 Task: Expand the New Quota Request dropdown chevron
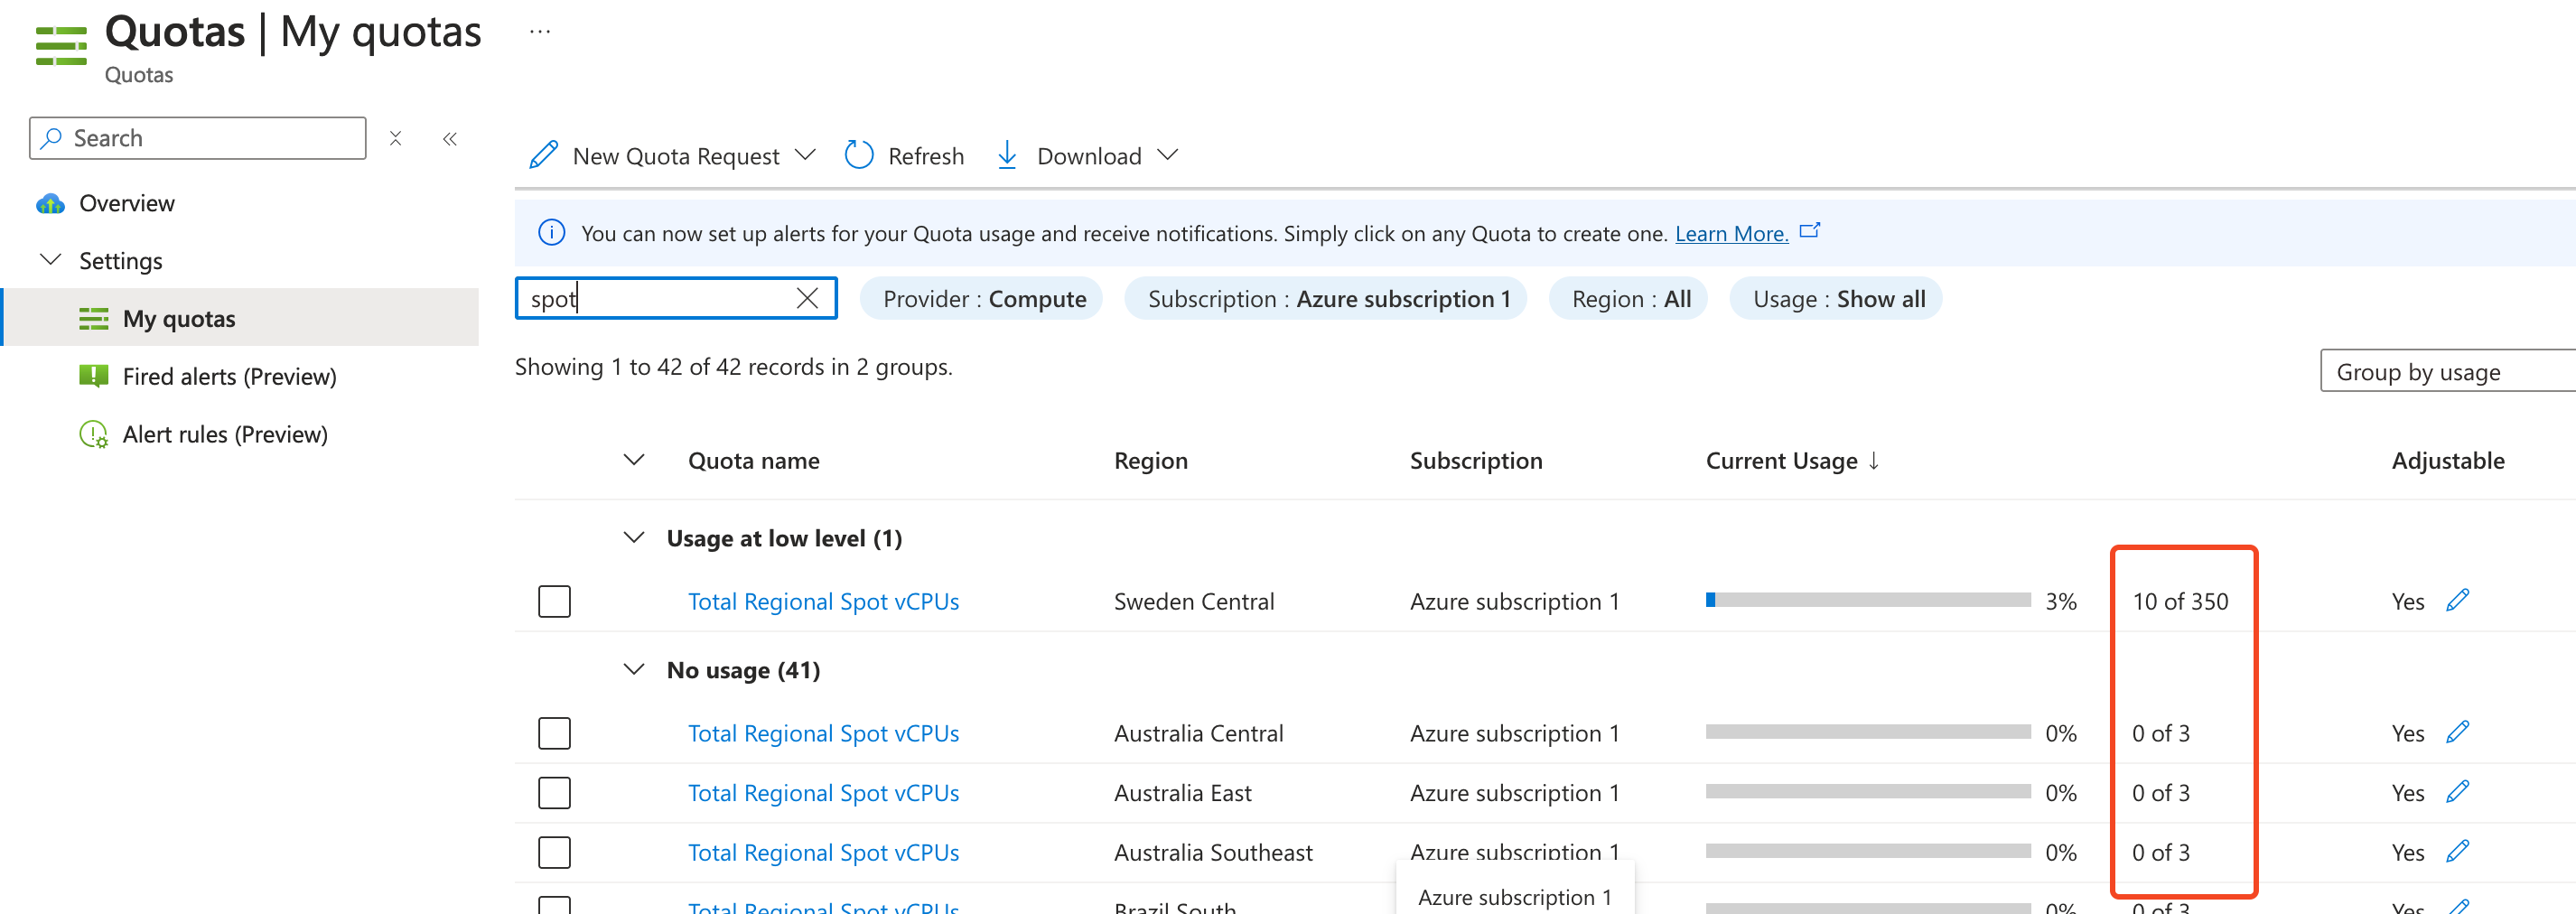(x=805, y=155)
